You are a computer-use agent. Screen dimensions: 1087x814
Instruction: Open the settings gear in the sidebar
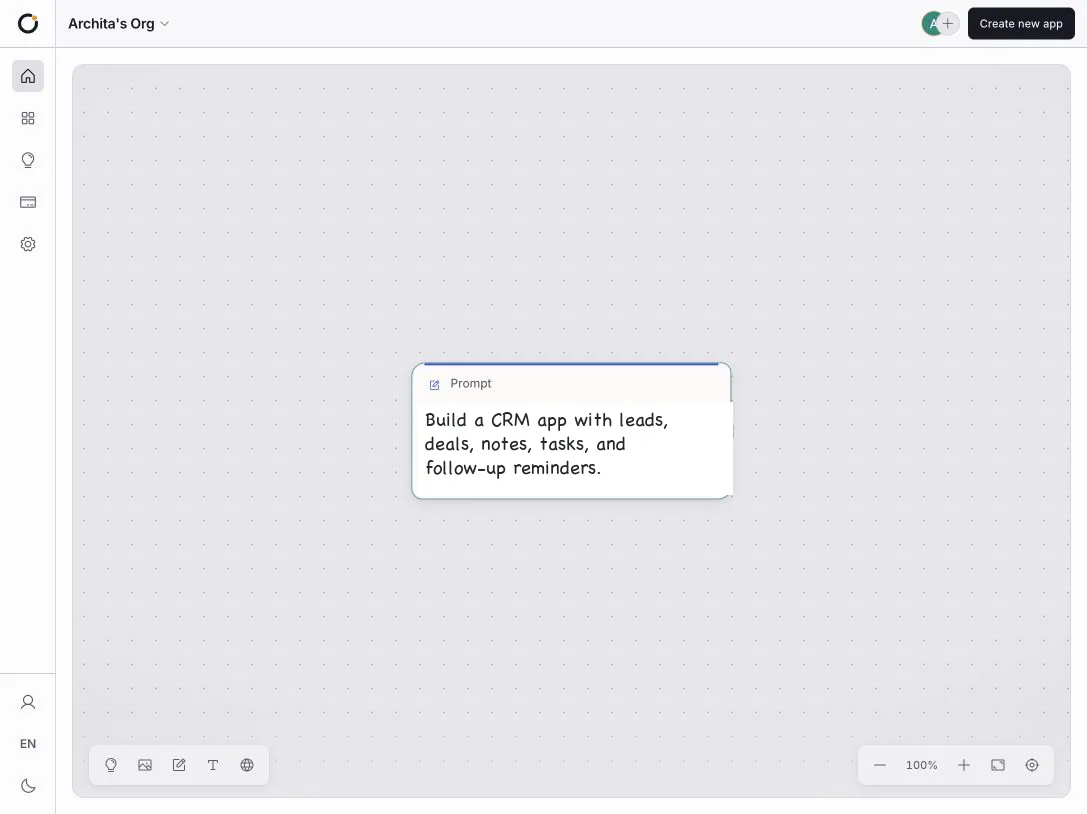[28, 244]
